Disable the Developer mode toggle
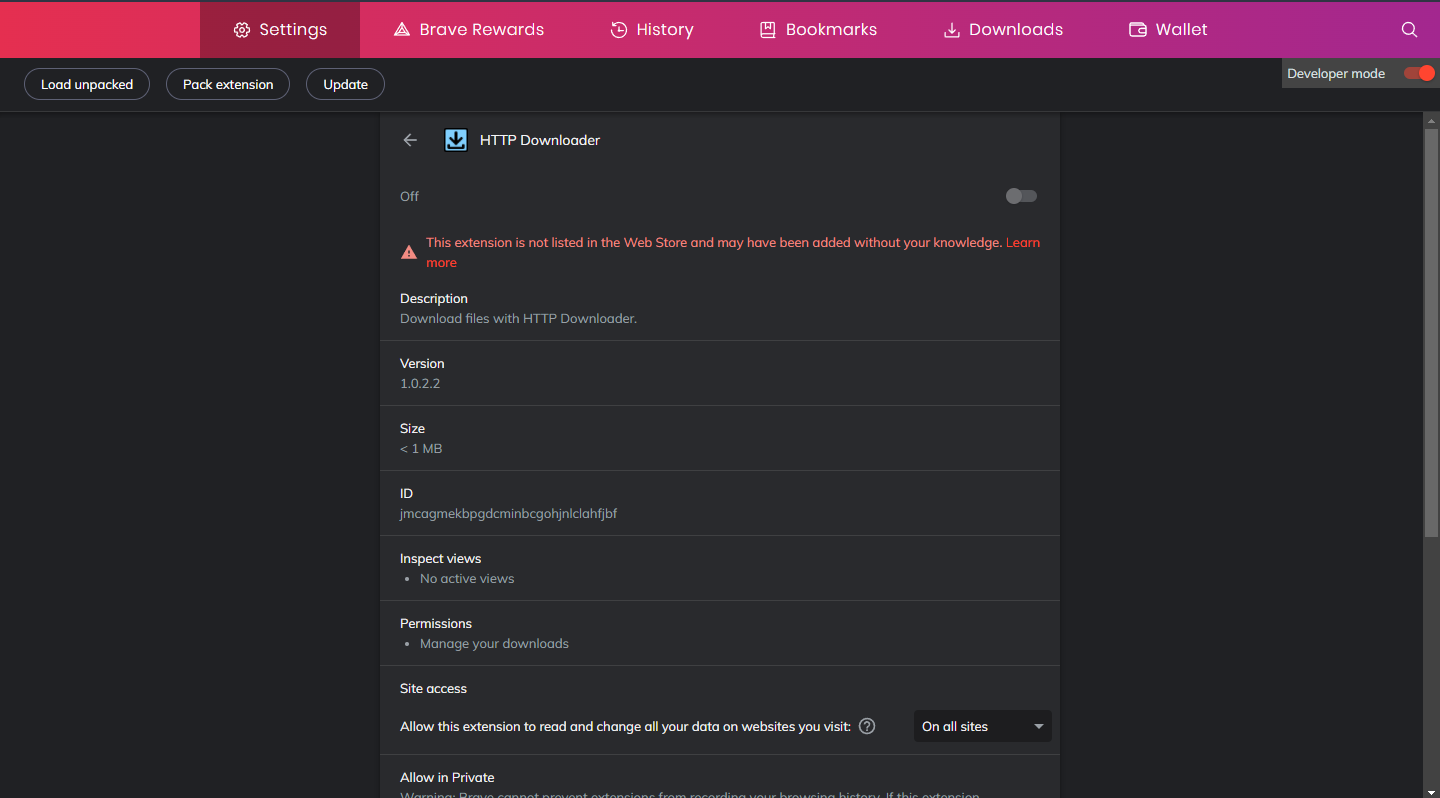The image size is (1440, 798). pos(1419,73)
